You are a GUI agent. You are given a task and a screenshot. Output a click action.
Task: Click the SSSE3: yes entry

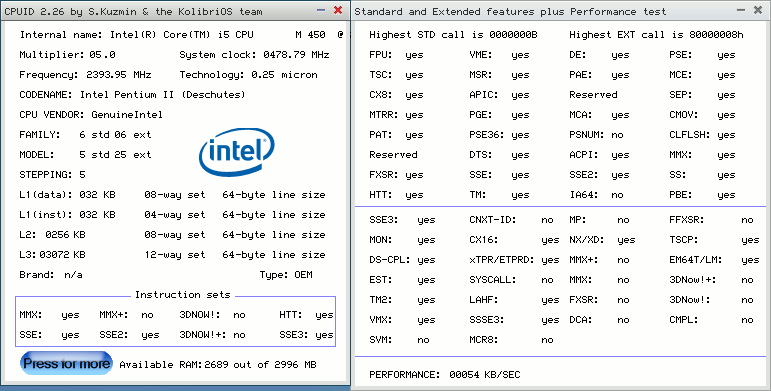pos(514,320)
